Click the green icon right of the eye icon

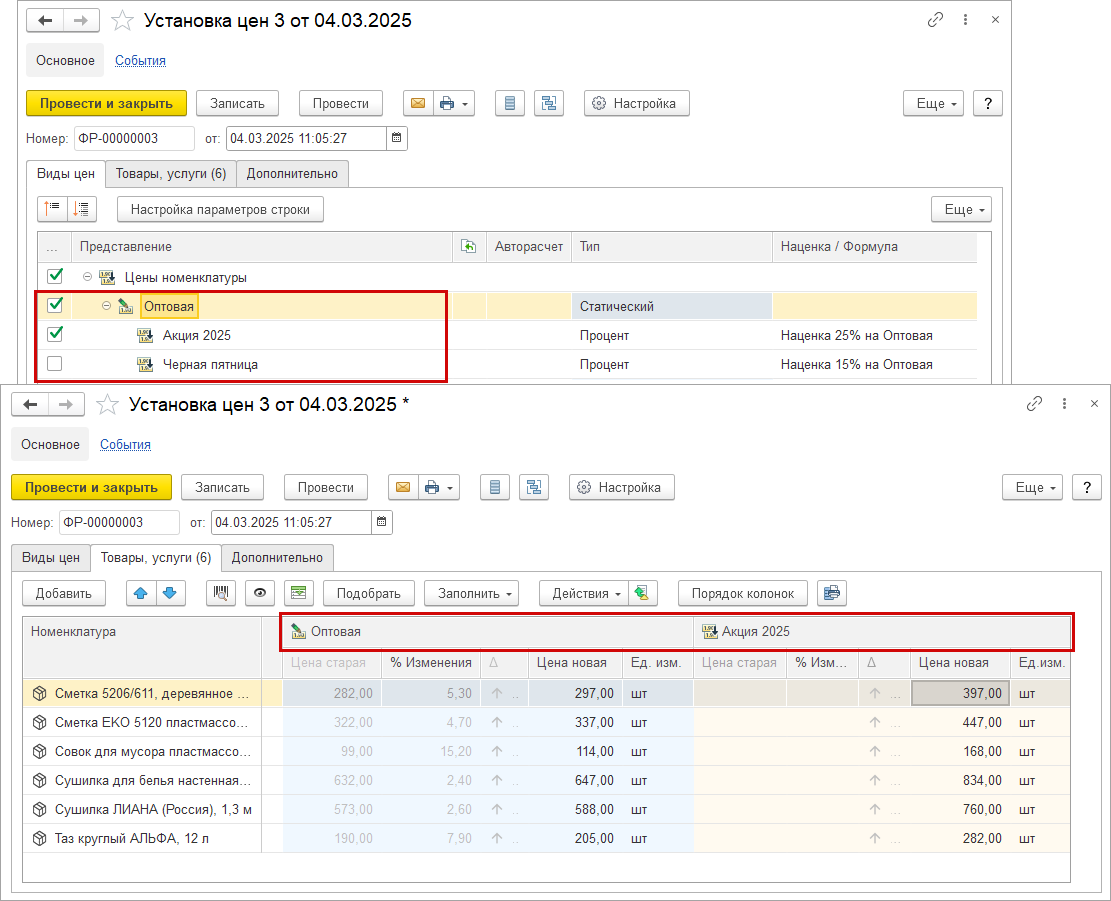[x=298, y=593]
